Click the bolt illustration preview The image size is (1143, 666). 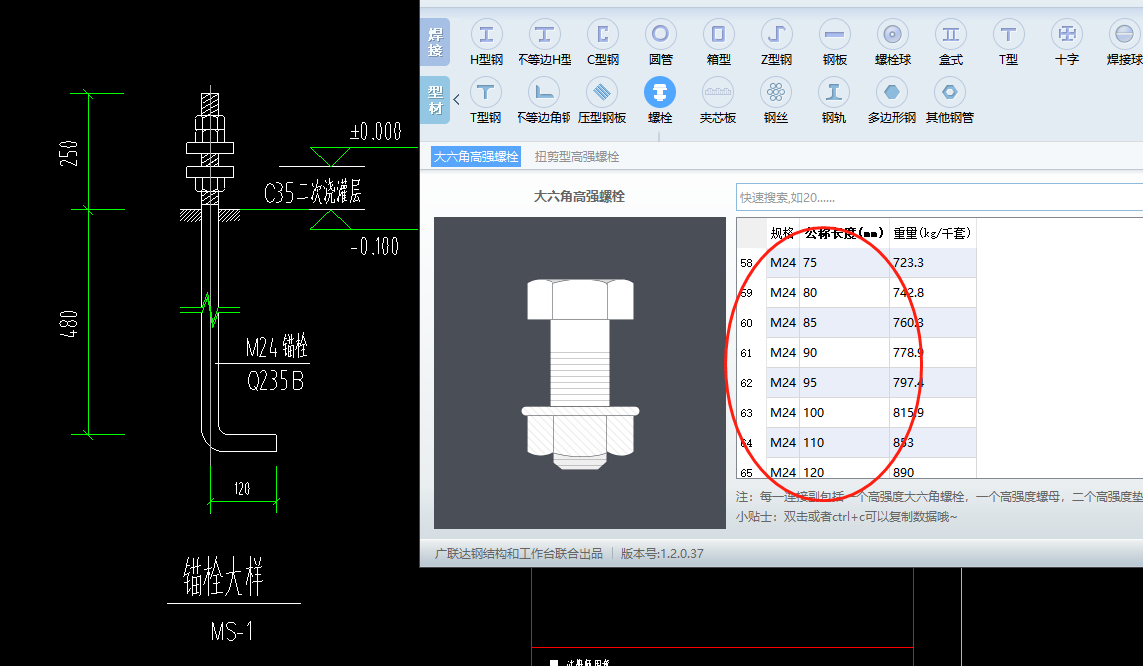click(580, 373)
